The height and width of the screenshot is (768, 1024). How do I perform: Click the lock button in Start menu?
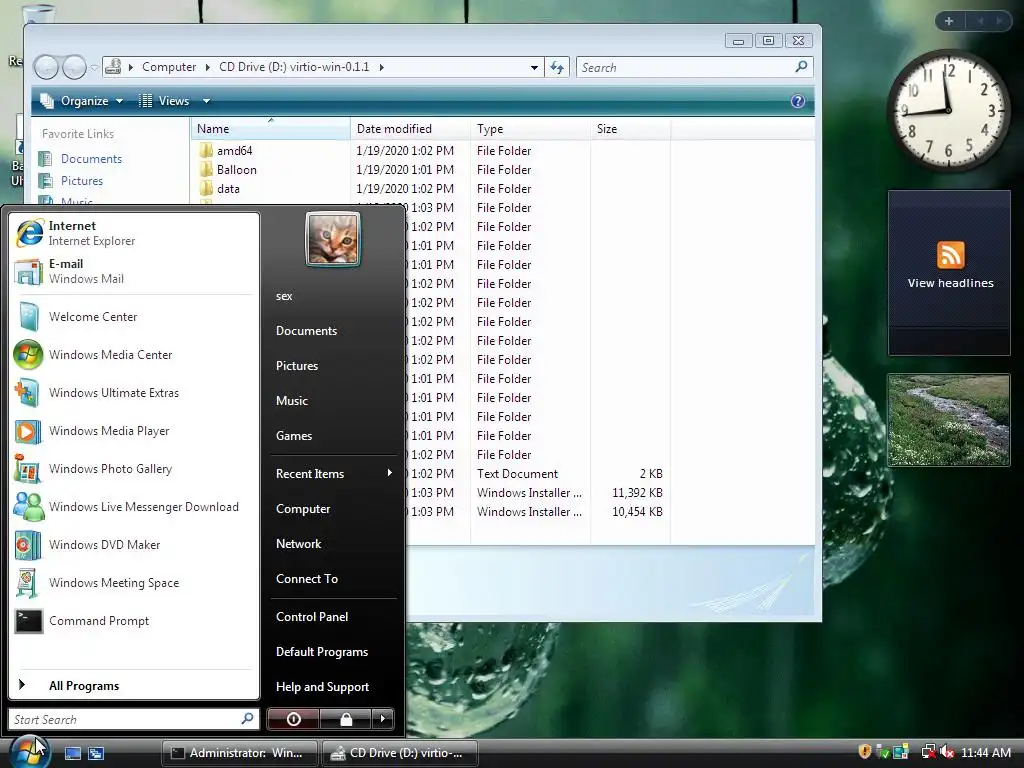pos(346,719)
